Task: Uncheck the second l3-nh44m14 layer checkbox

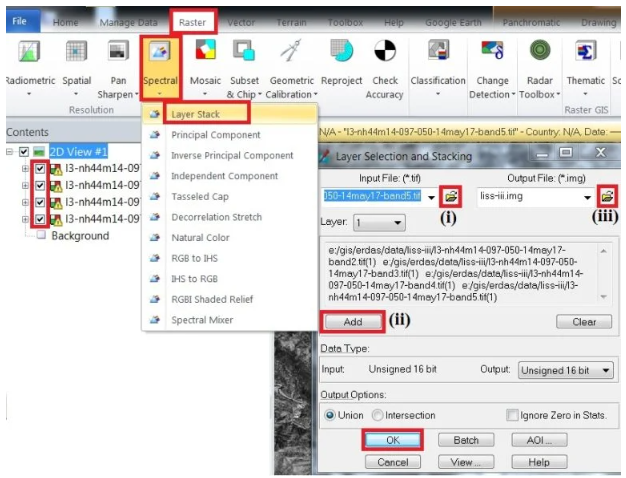Action: 40,185
